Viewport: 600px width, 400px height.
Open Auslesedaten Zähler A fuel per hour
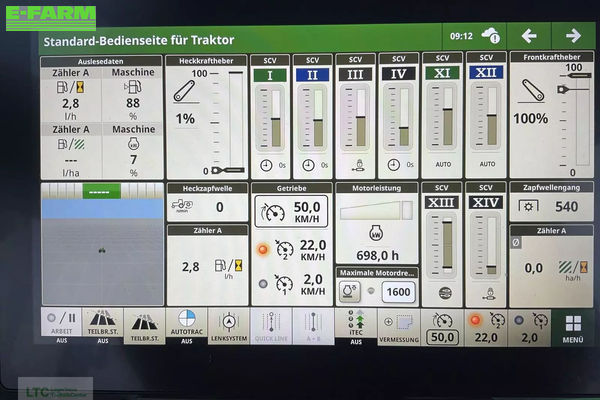click(71, 95)
